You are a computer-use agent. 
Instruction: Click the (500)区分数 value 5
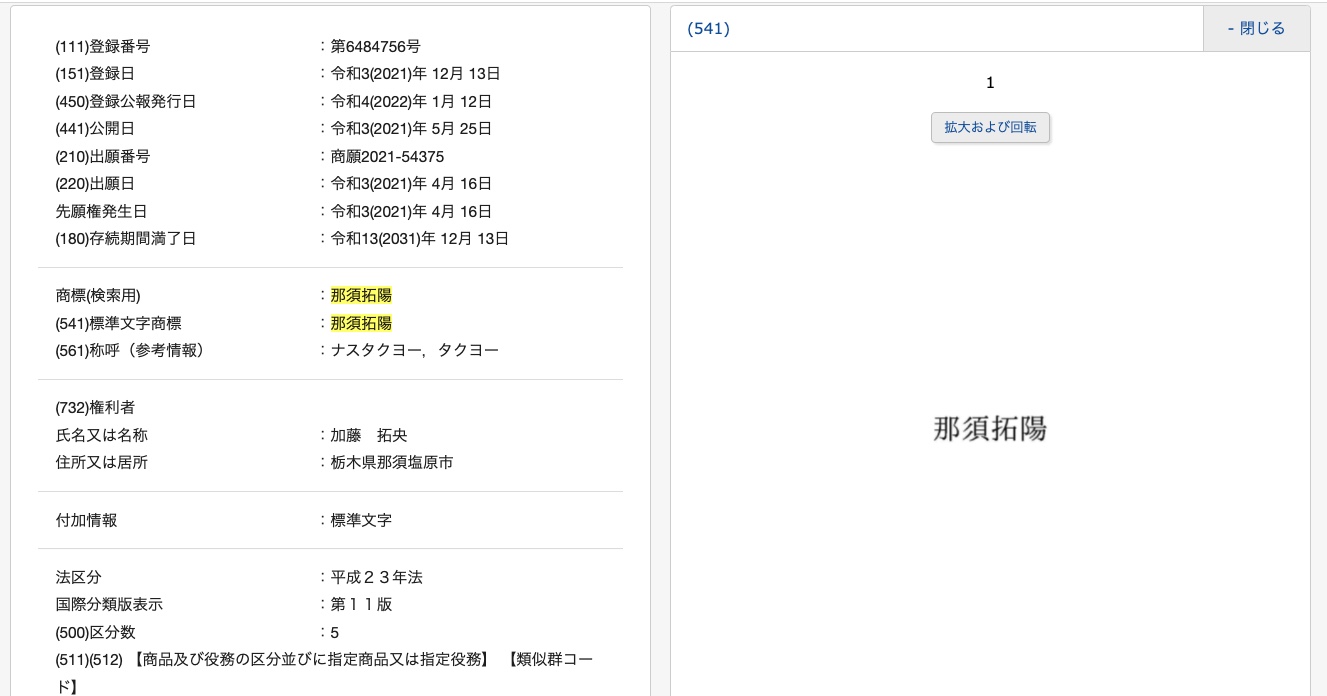coord(335,632)
